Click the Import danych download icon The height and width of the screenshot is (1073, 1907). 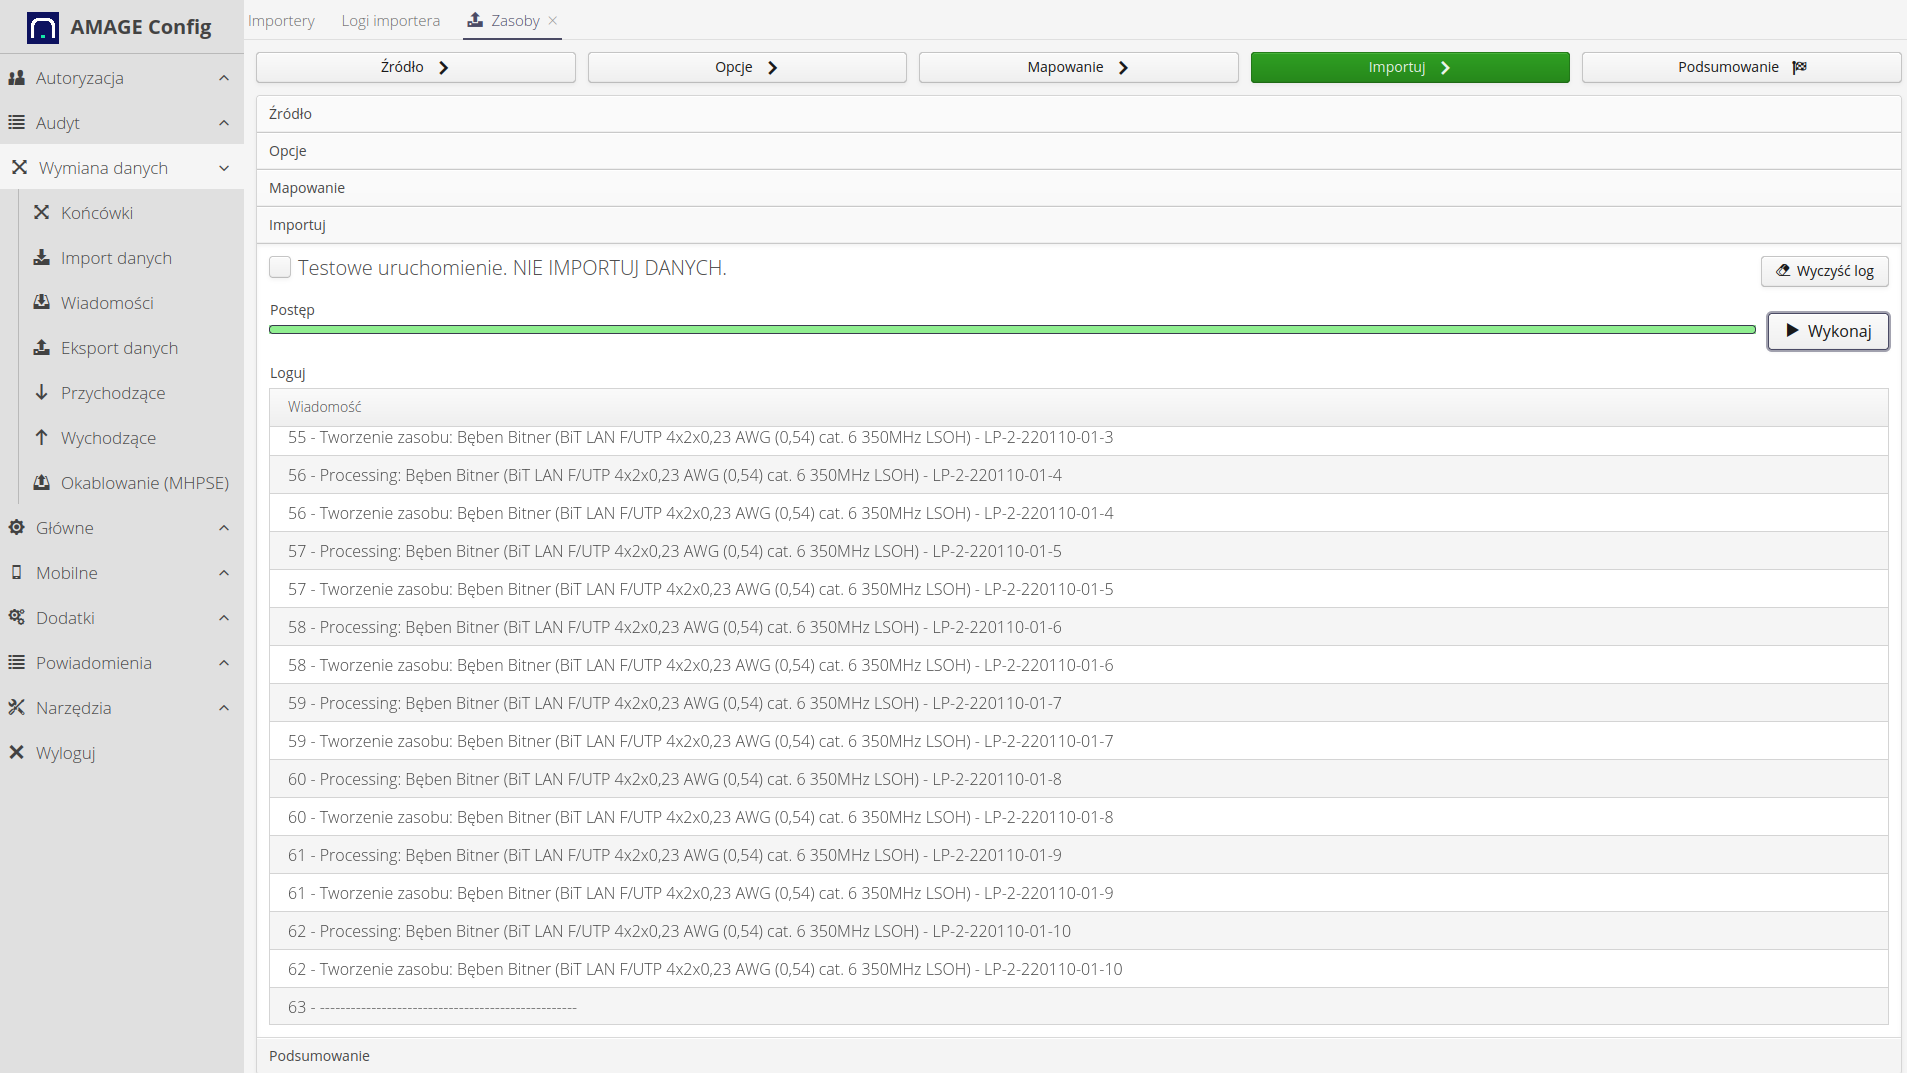[41, 257]
